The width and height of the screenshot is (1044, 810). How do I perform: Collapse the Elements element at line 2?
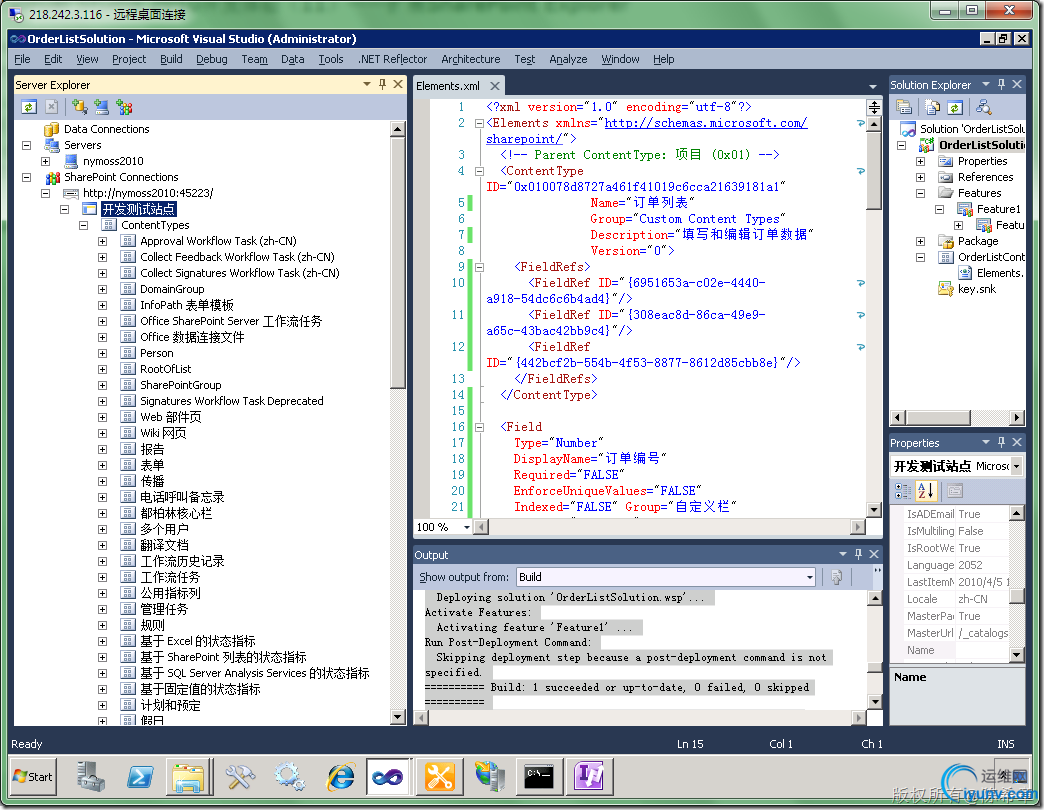pyautogui.click(x=479, y=123)
